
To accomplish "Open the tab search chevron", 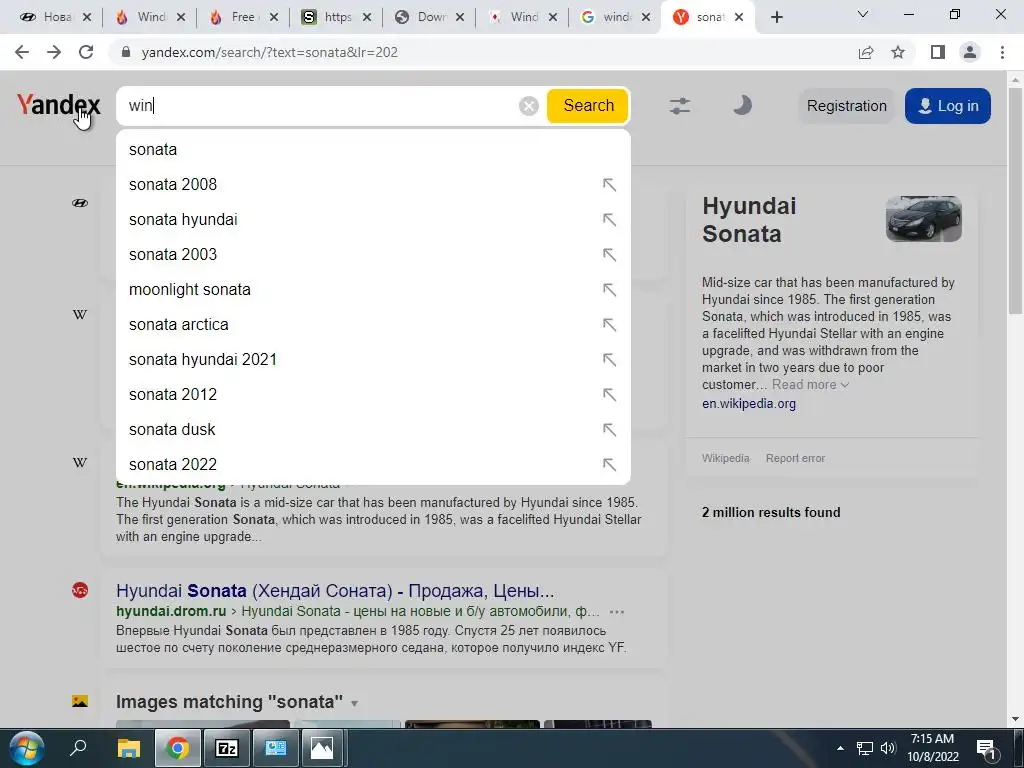I will tap(863, 14).
